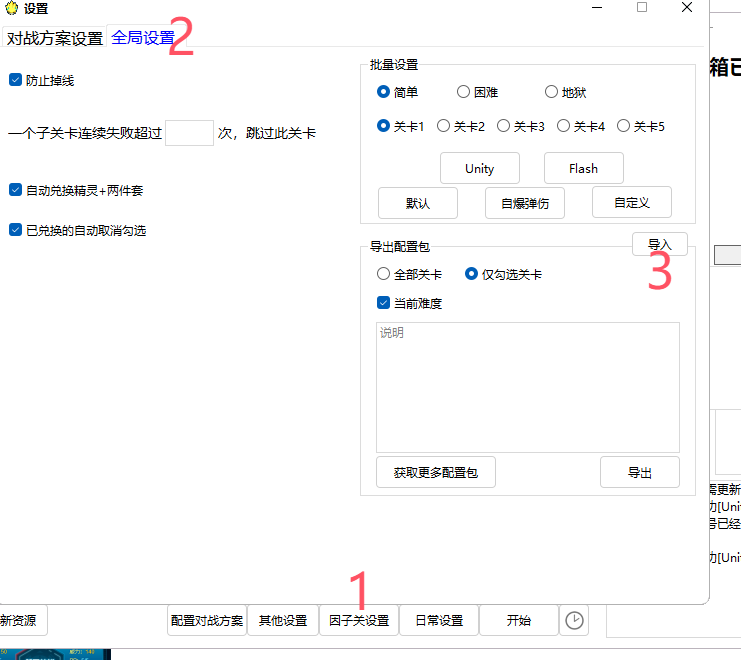741x660 pixels.
Task: Choose 关卡5 radio button
Action: point(623,126)
